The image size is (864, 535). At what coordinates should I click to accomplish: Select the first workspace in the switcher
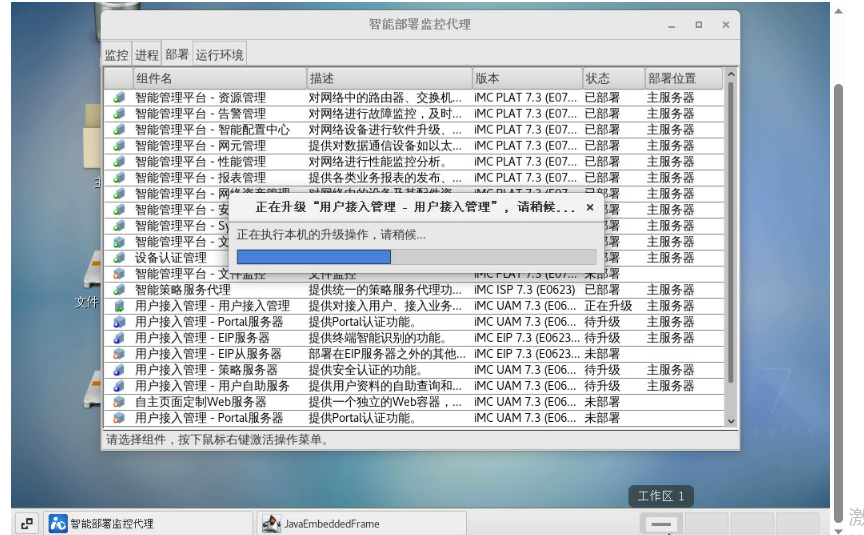(x=661, y=523)
